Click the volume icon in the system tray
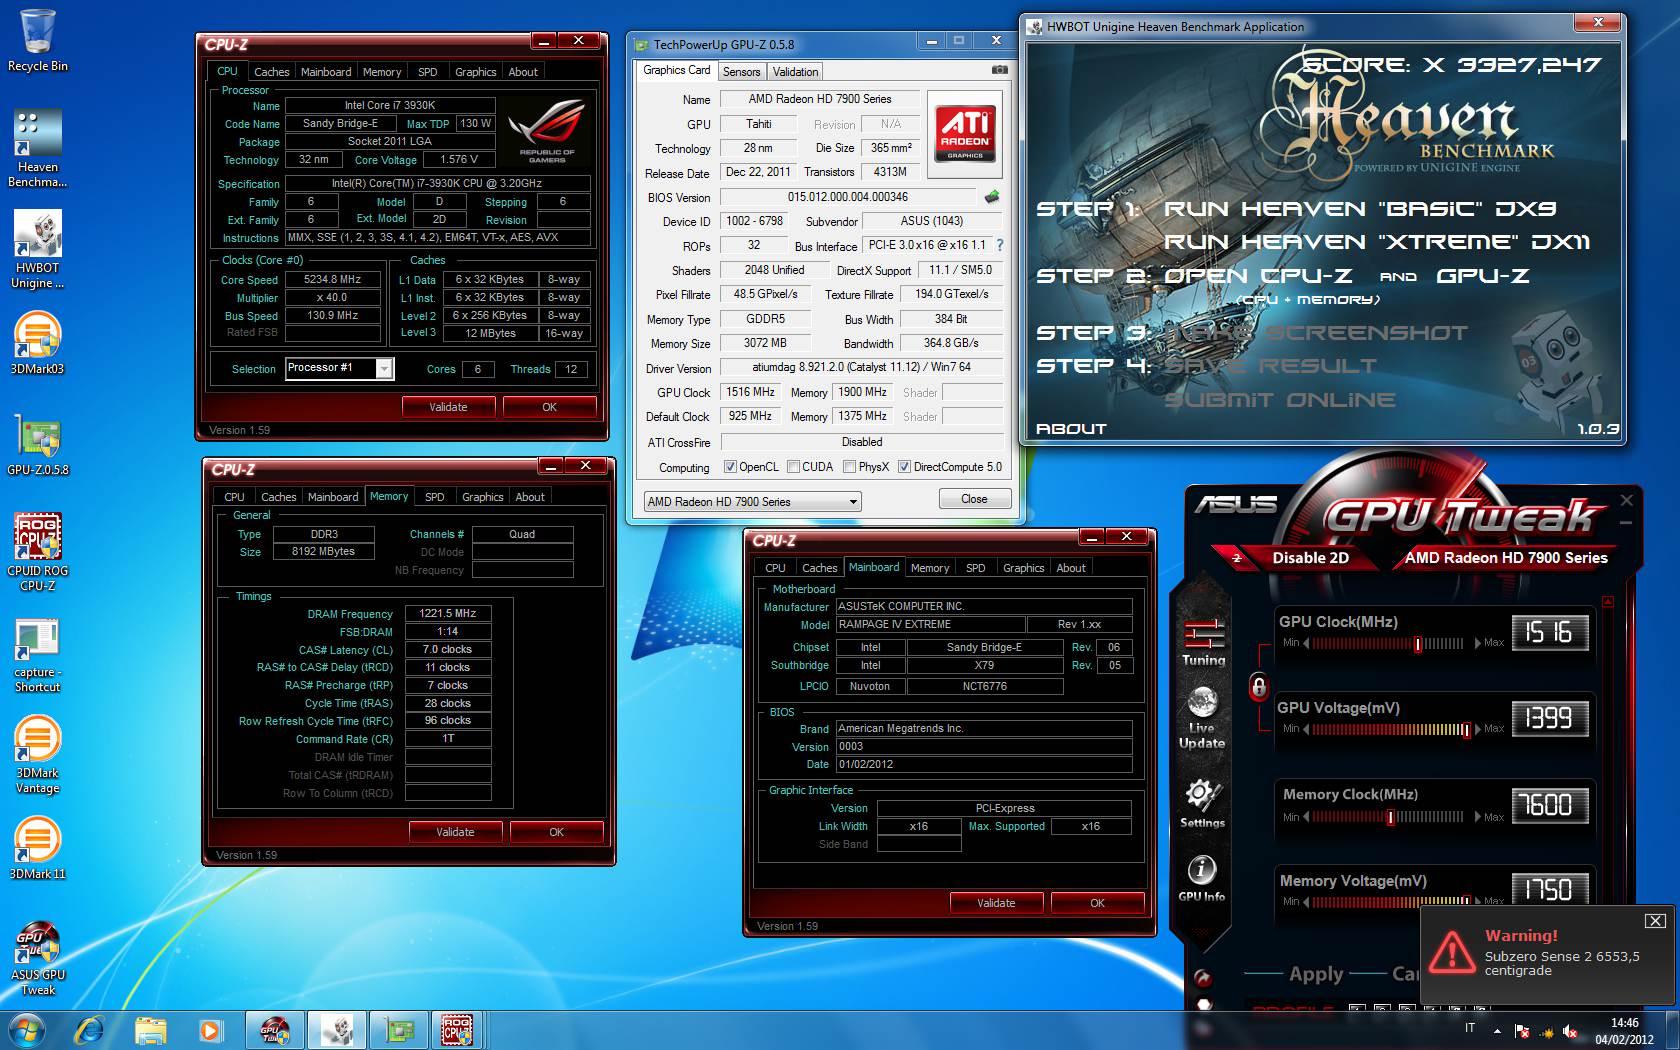Viewport: 1680px width, 1050px height. 1572,1031
